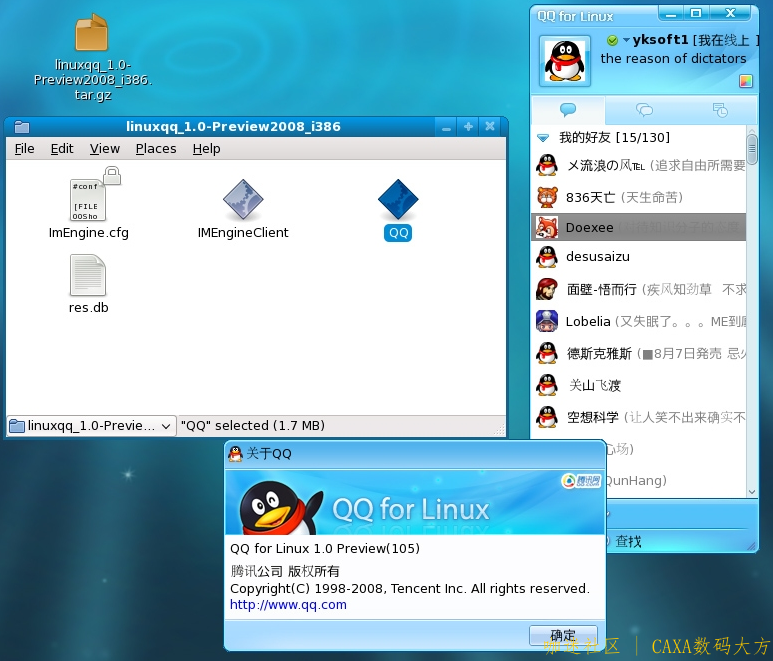Minimize the QQ for Linux window
Viewport: 773px width, 661px height.
click(671, 14)
